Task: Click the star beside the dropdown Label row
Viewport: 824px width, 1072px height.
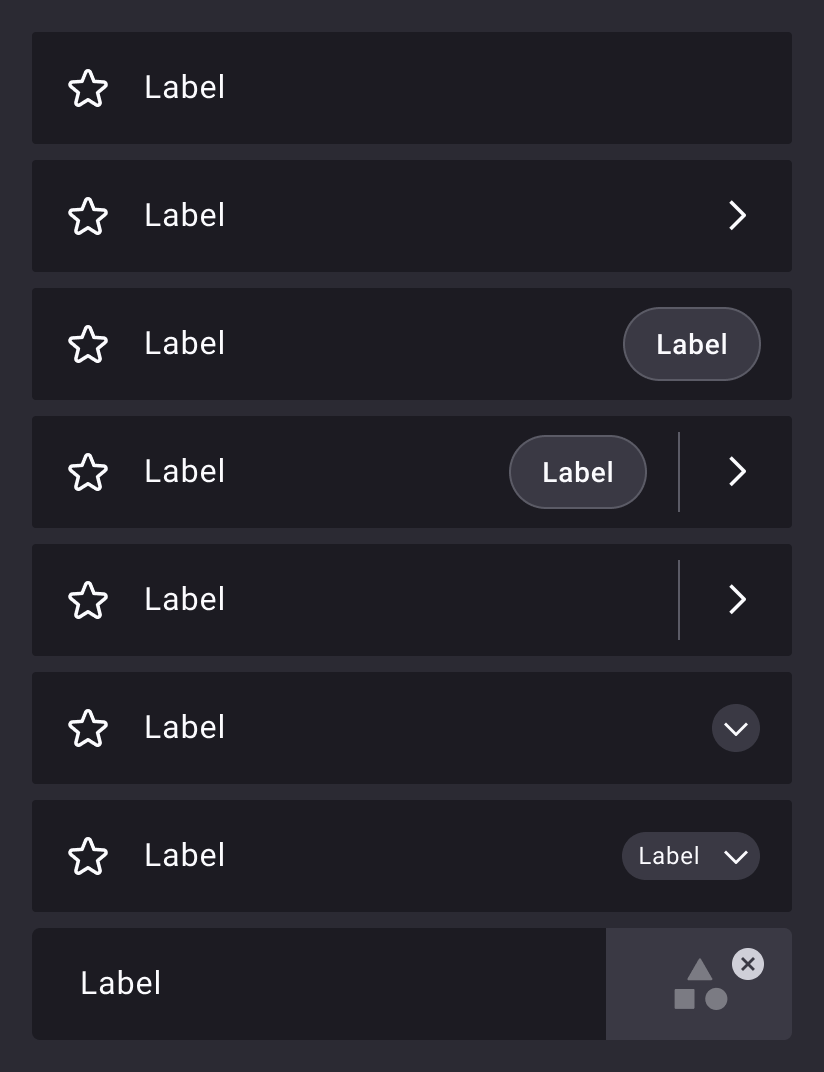Action: pyautogui.click(x=88, y=856)
